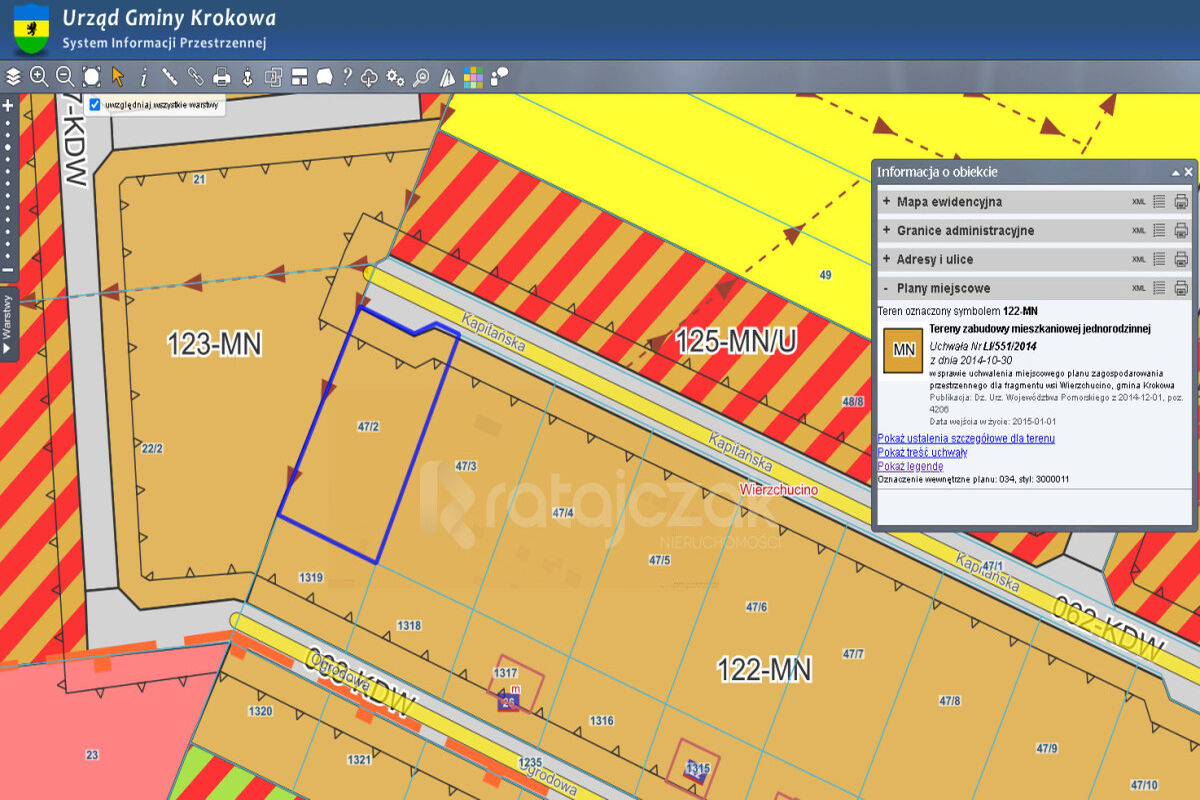
Task: Activate the object info 'i' tool
Action: [x=144, y=76]
